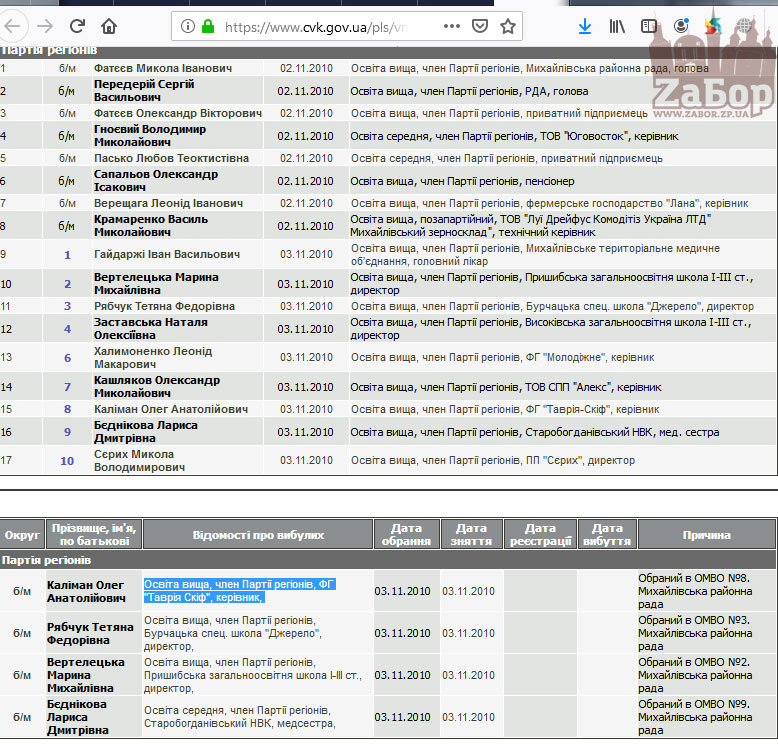Open district link 1 for Гайдаржі Іван Васильович

pos(68,255)
